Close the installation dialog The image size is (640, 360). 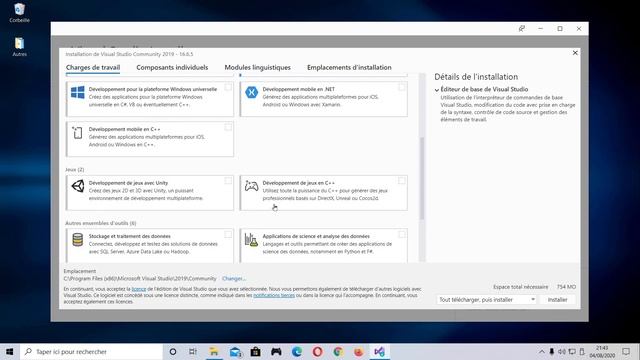tap(575, 53)
